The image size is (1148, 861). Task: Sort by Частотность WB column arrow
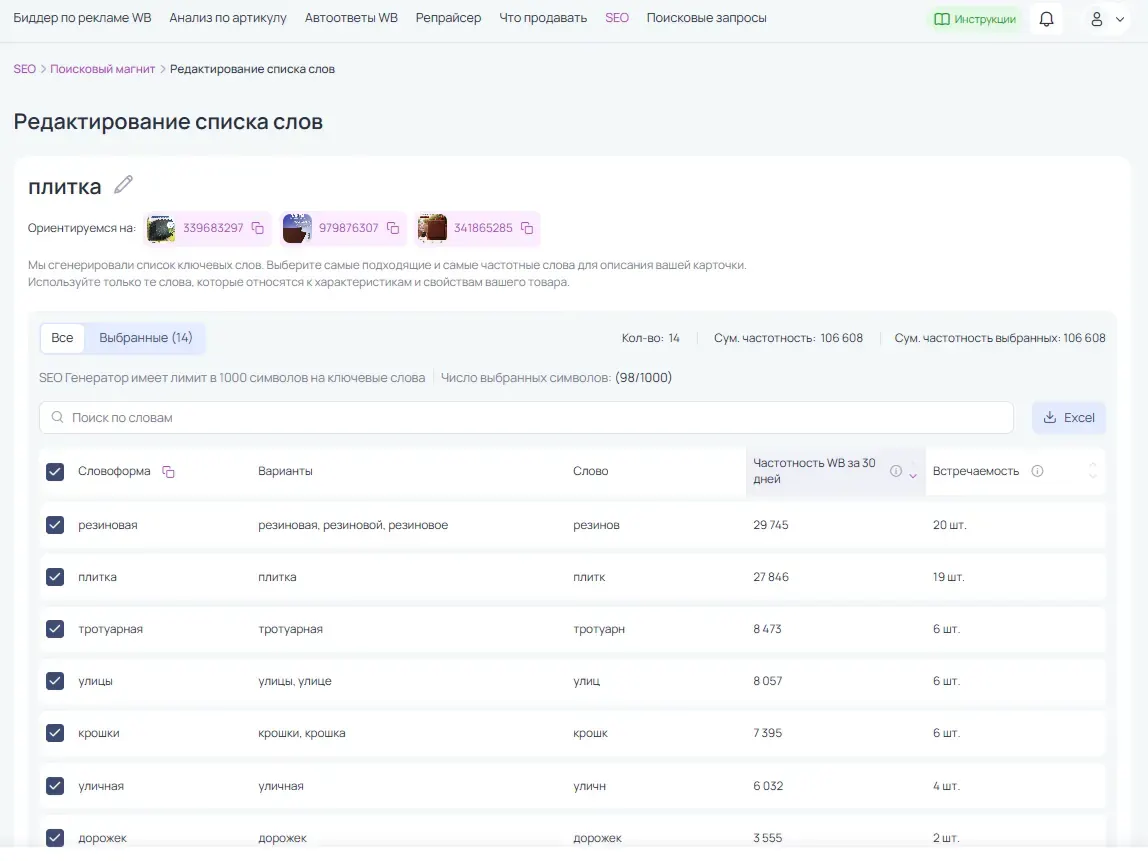pyautogui.click(x=913, y=476)
